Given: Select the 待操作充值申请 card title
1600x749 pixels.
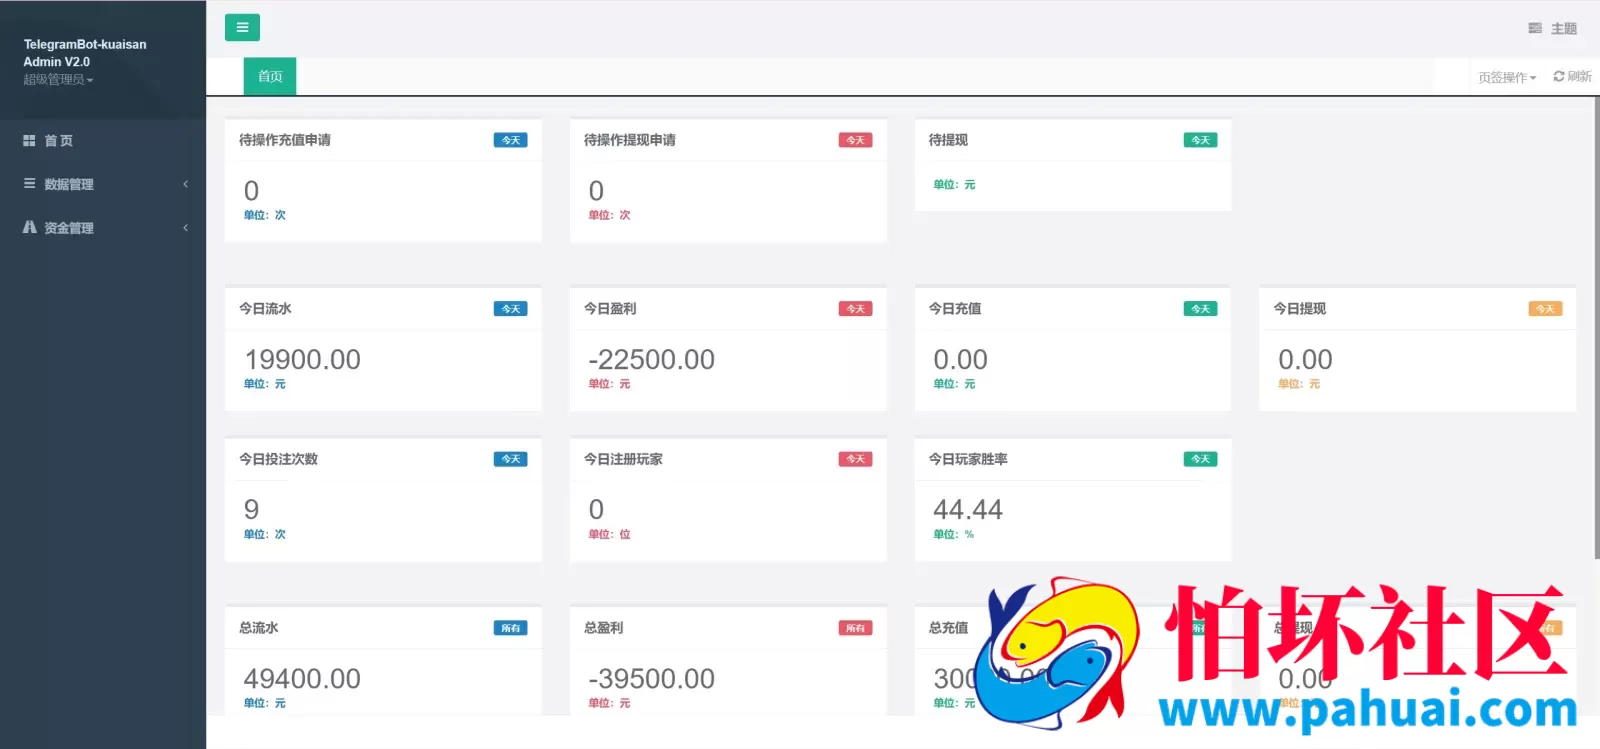Looking at the screenshot, I should pos(285,141).
